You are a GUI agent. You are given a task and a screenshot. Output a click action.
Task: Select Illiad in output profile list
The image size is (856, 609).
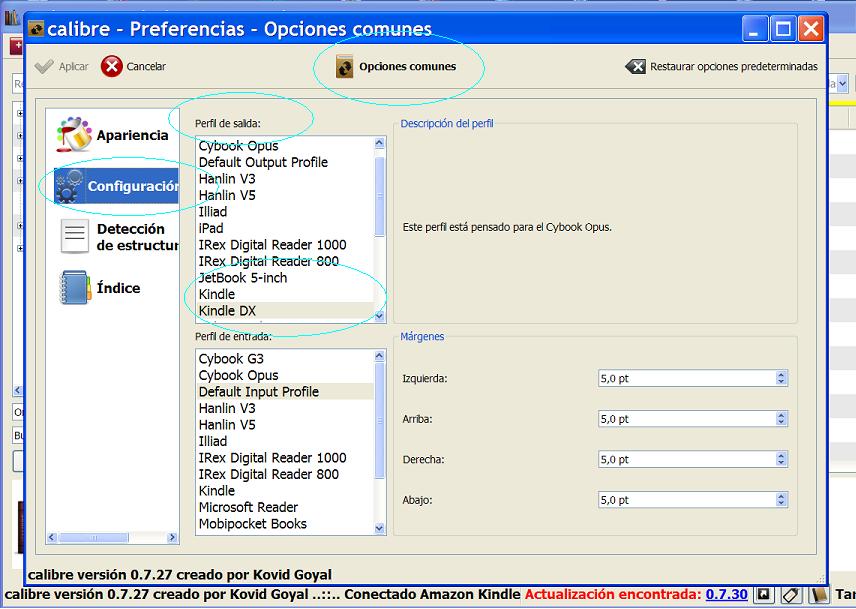pyautogui.click(x=284, y=212)
